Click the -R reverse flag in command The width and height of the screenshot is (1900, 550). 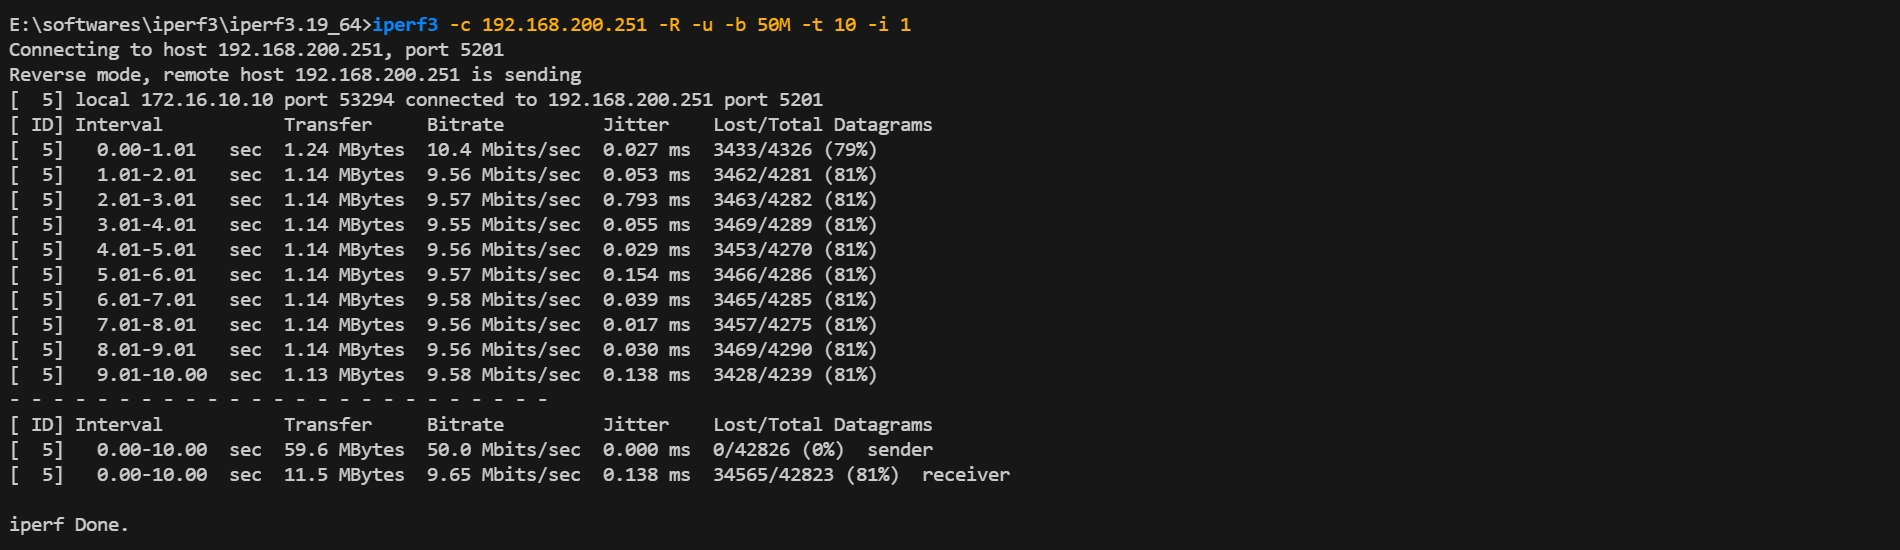coord(669,25)
